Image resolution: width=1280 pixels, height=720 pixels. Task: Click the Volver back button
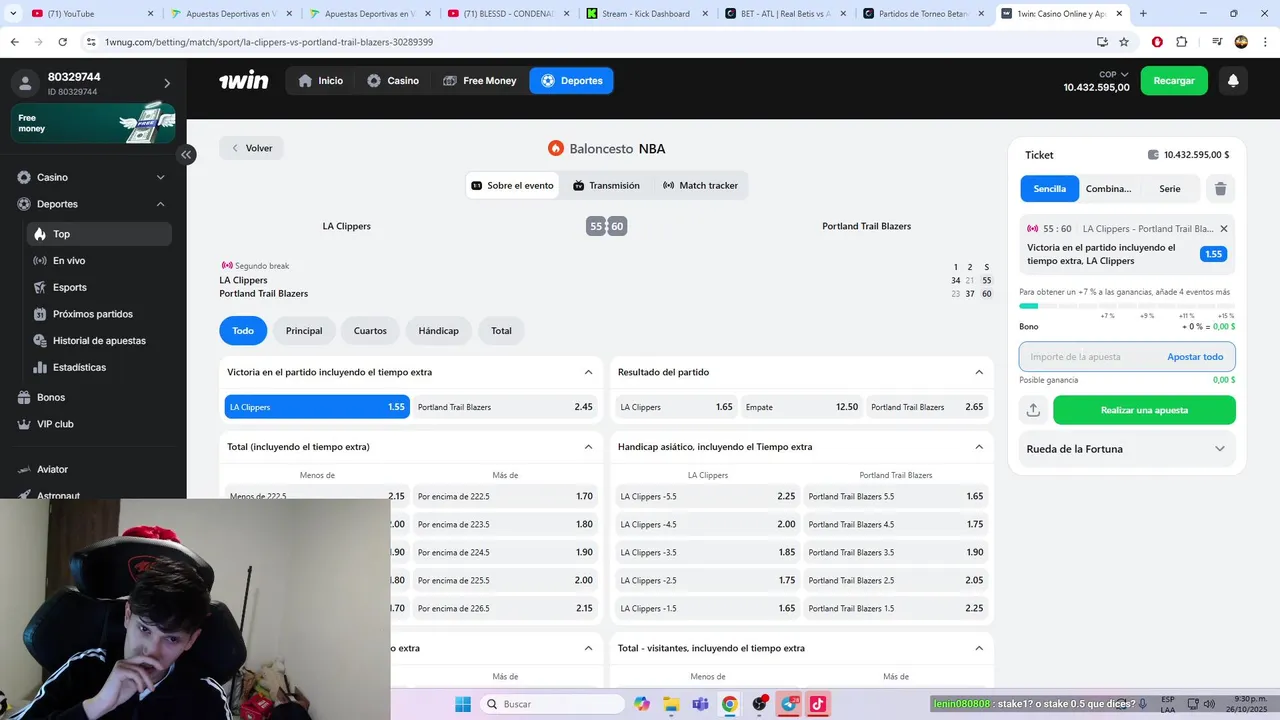click(x=252, y=148)
